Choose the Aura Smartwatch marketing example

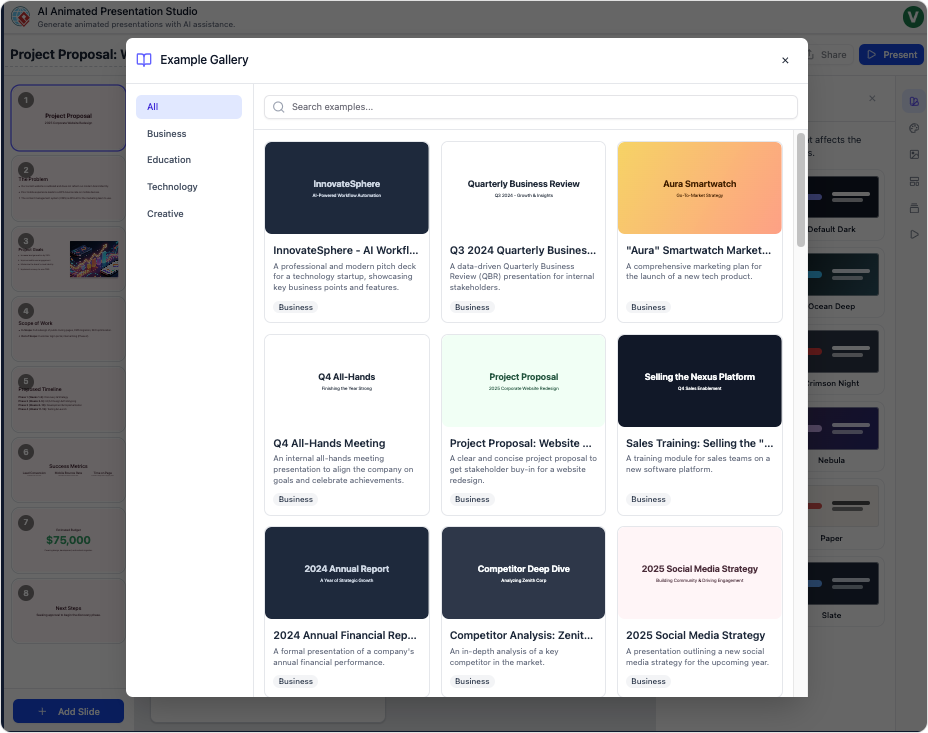(x=699, y=231)
